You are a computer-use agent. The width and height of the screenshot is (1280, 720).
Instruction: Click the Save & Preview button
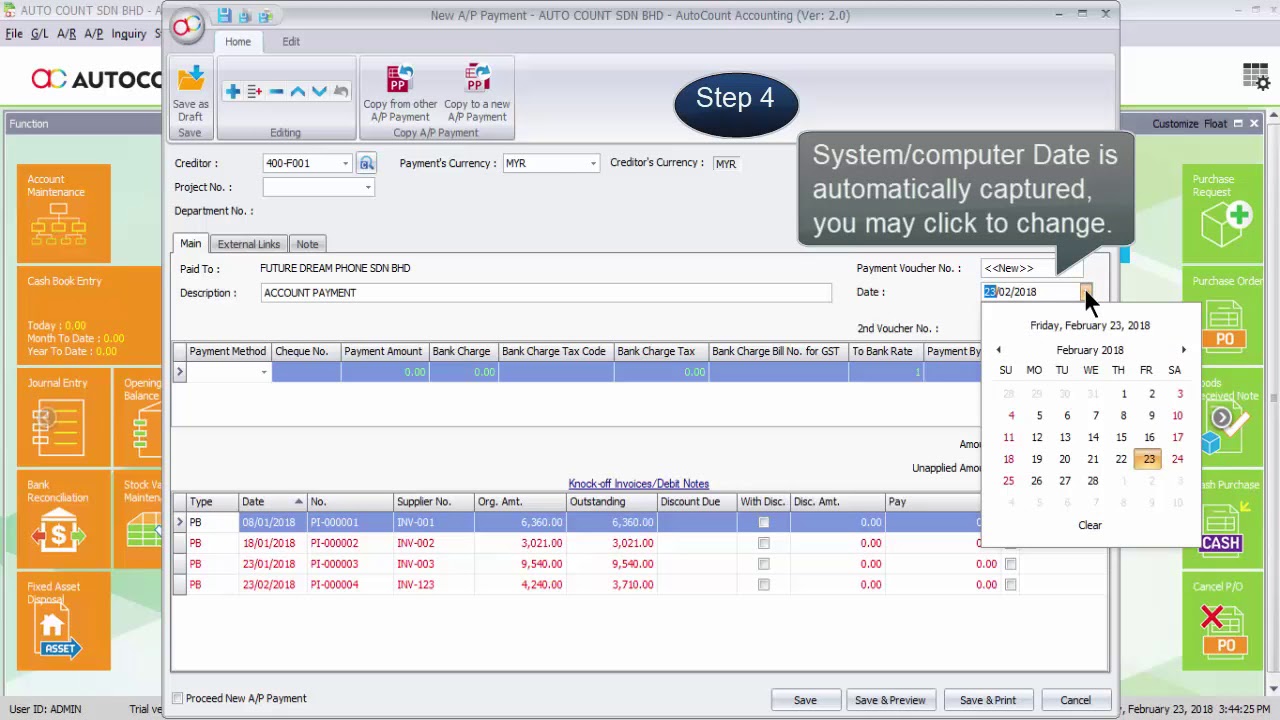(890, 700)
